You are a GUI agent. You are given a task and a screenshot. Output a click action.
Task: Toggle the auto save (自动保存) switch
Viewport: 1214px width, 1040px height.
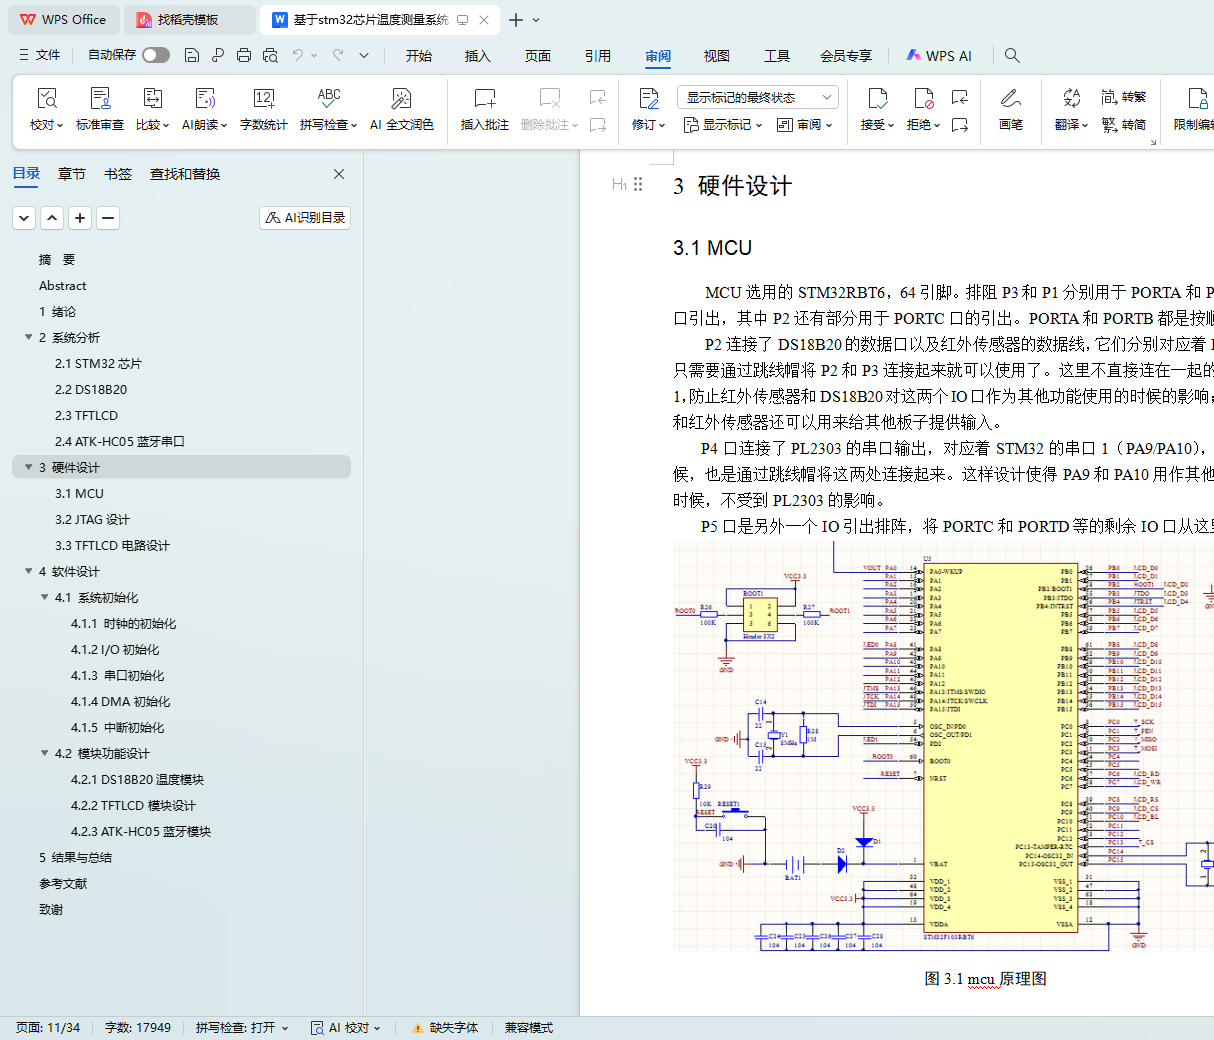pyautogui.click(x=155, y=55)
